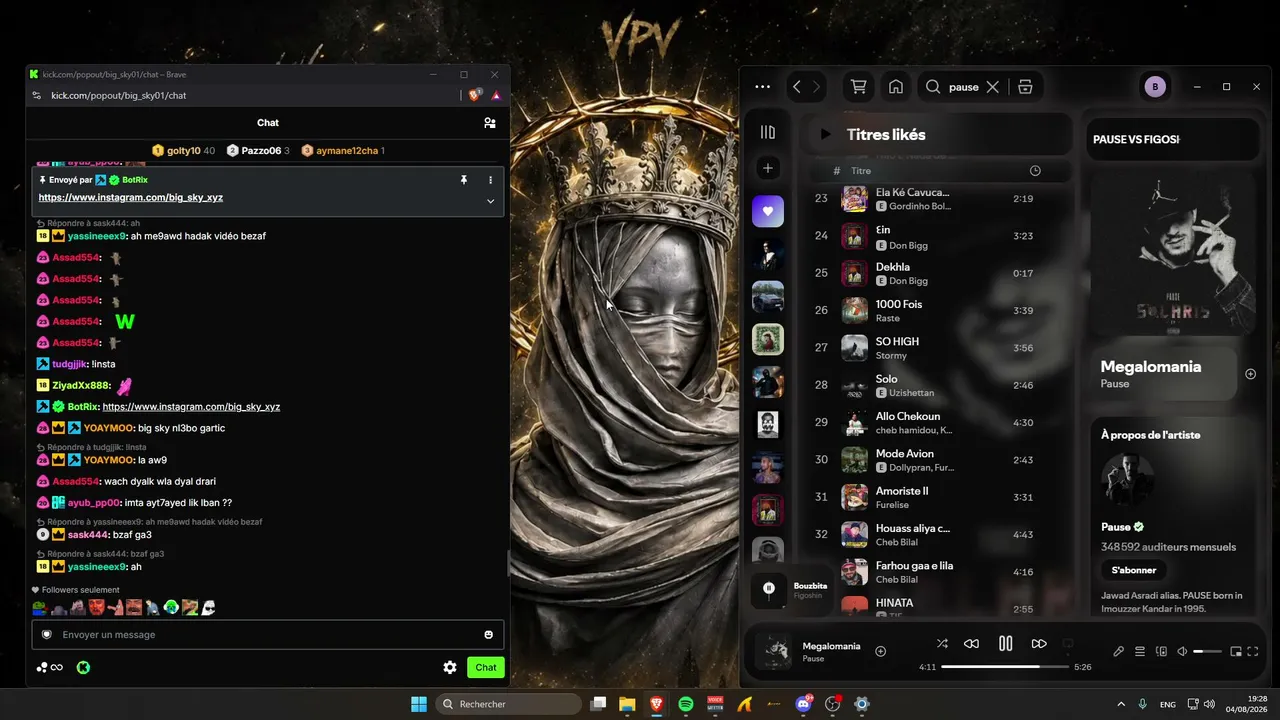
Task: Unpin the pinned BotRix message
Action: point(463,180)
